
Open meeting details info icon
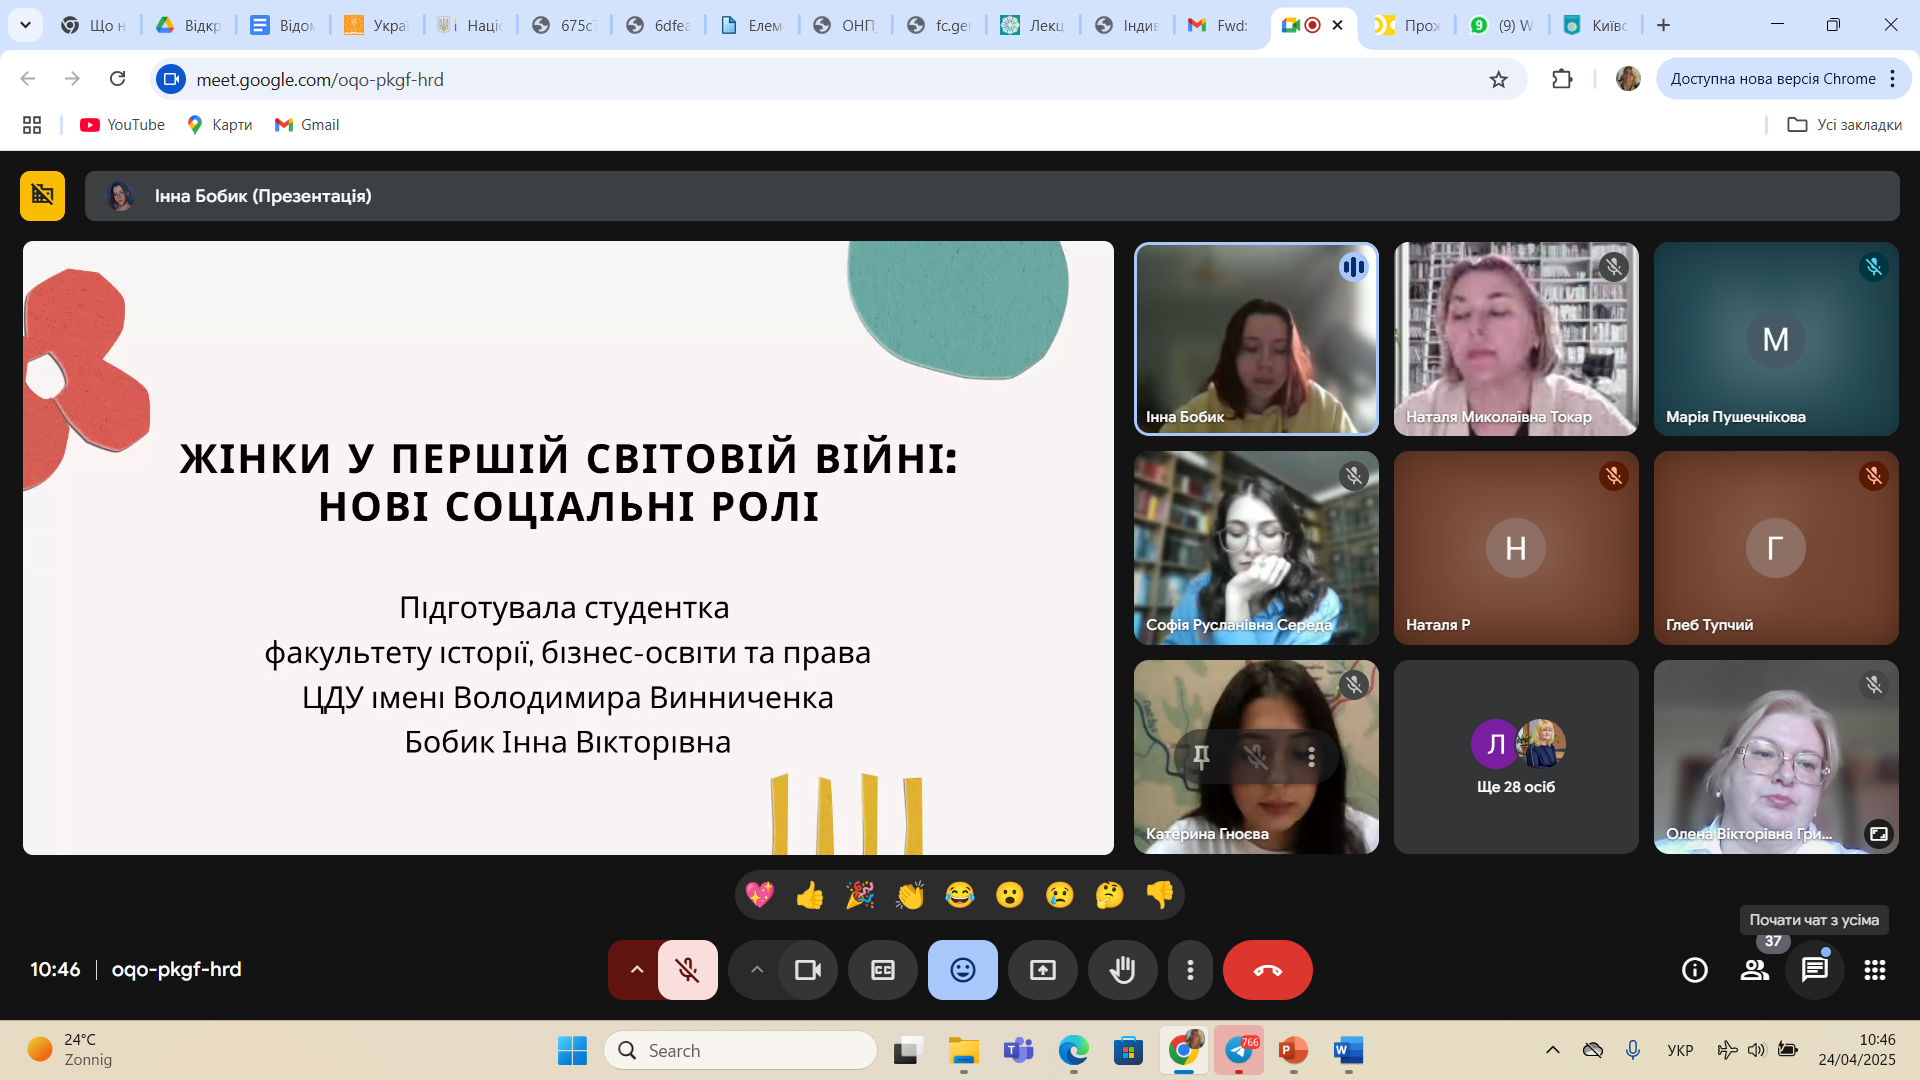point(1694,970)
